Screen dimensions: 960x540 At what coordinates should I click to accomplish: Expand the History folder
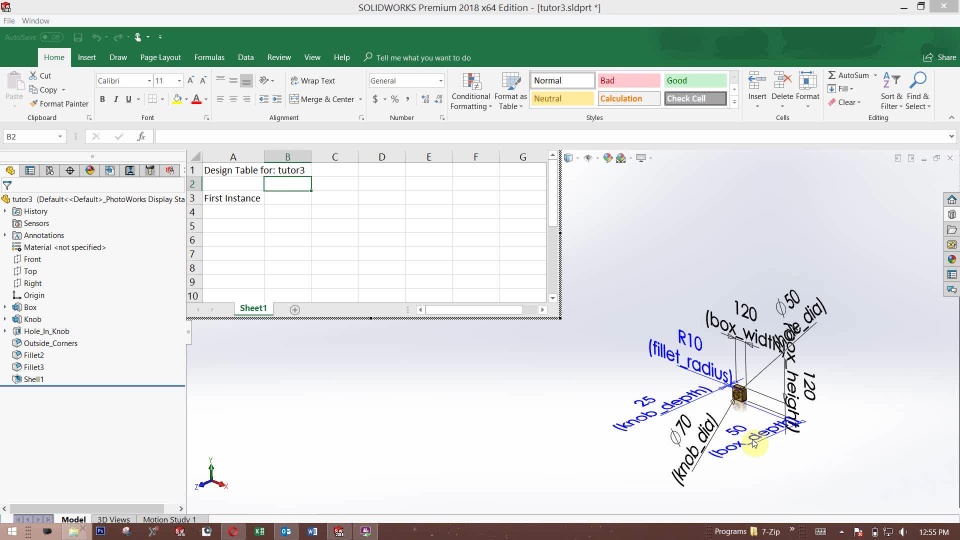(5, 211)
